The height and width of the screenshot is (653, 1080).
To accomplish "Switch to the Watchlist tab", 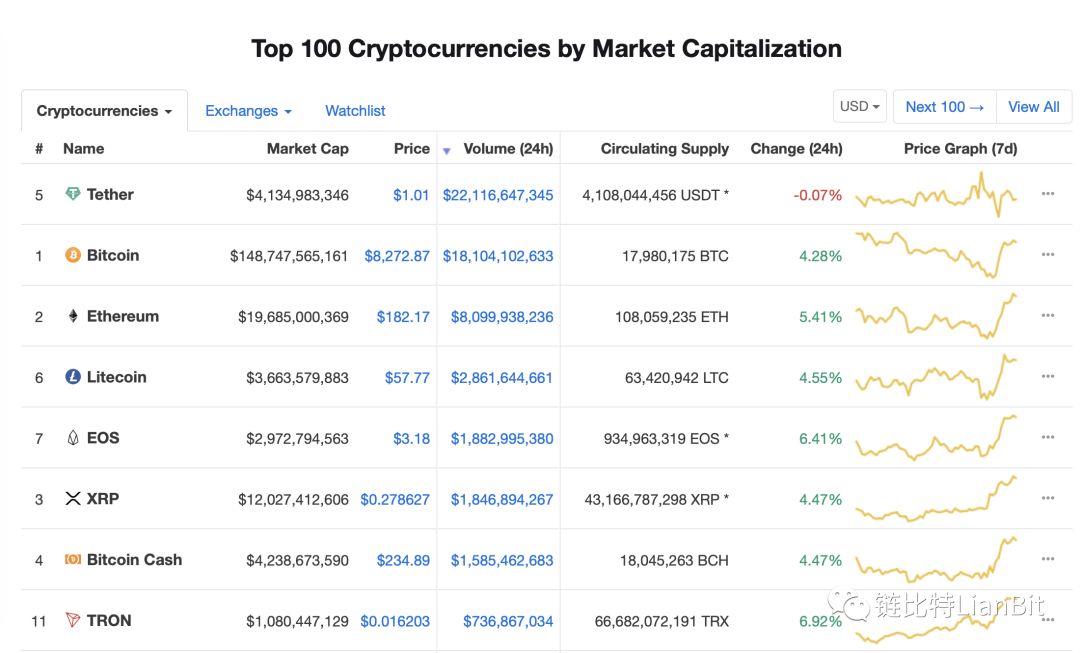I will pyautogui.click(x=355, y=111).
